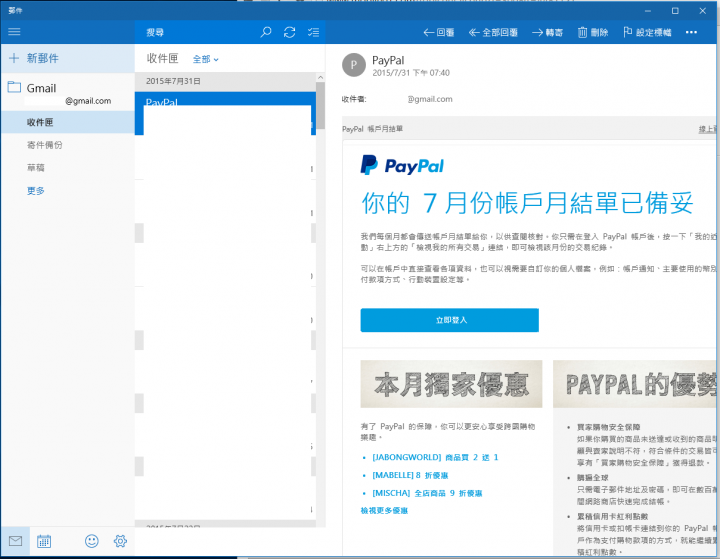Image resolution: width=720 pixels, height=559 pixels.
Task: Set flag on the PayPal email
Action: (647, 32)
